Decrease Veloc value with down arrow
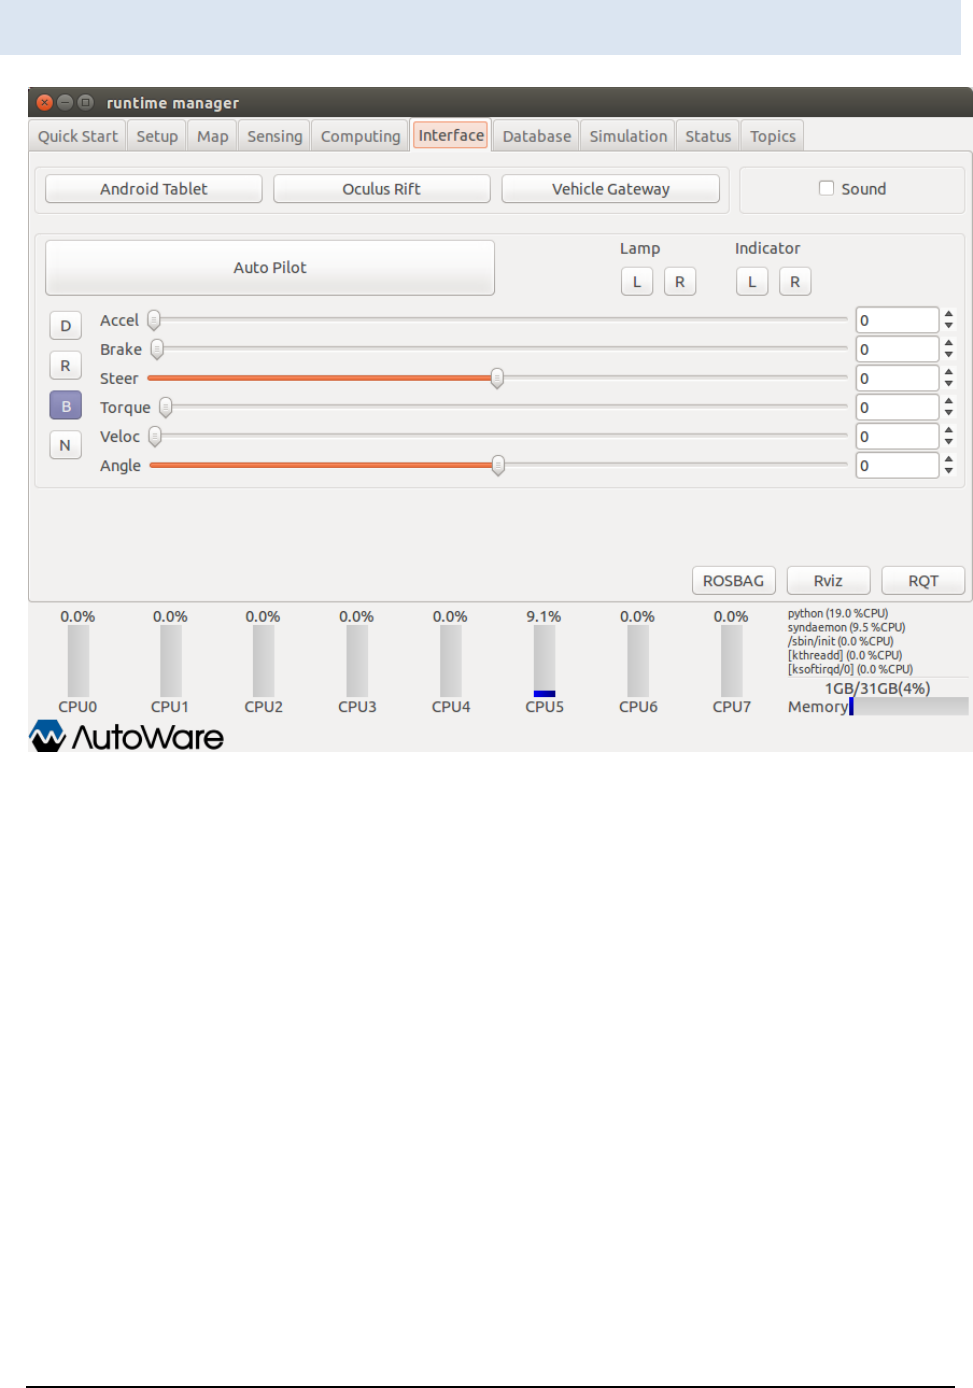The image size is (973, 1388). tap(948, 442)
